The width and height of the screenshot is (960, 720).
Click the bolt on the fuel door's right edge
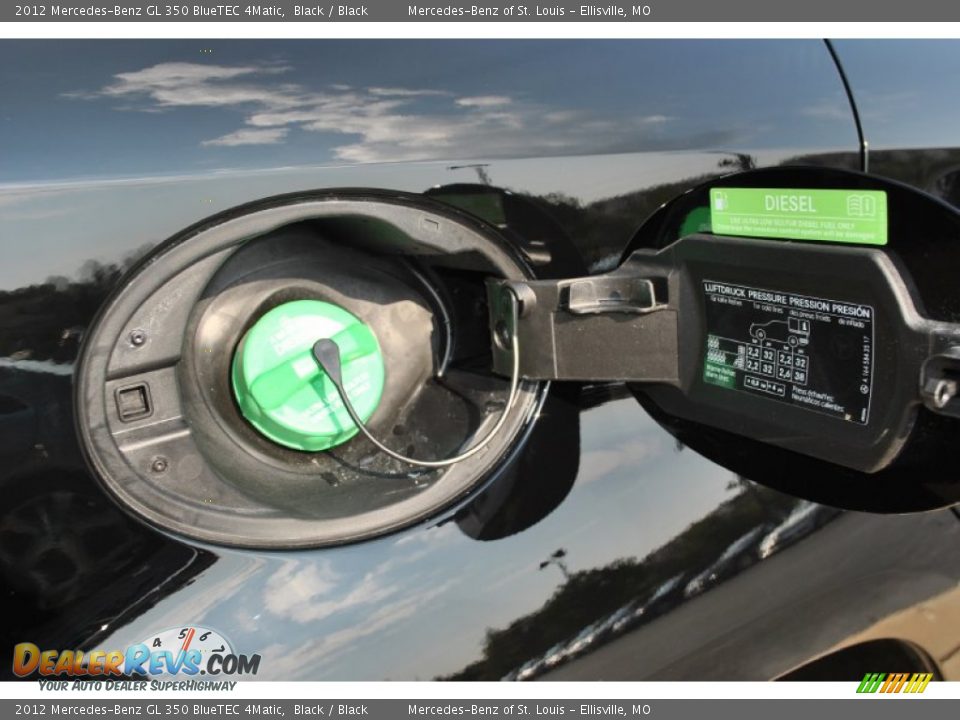tap(940, 391)
